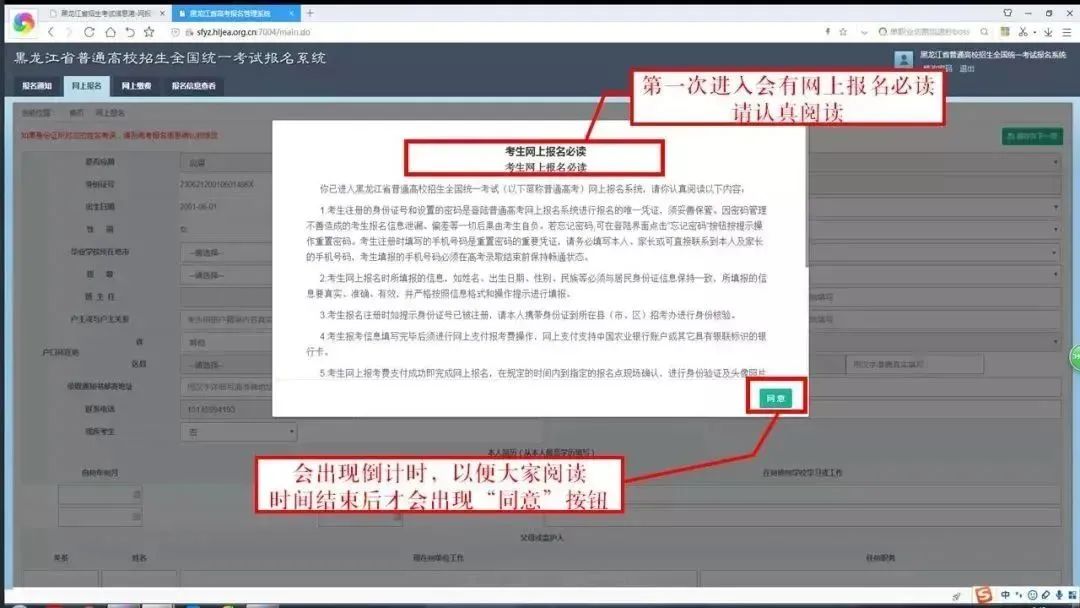1080x608 pixels.
Task: Click the search magnifier icon in the browser search box
Action: coord(984,32)
